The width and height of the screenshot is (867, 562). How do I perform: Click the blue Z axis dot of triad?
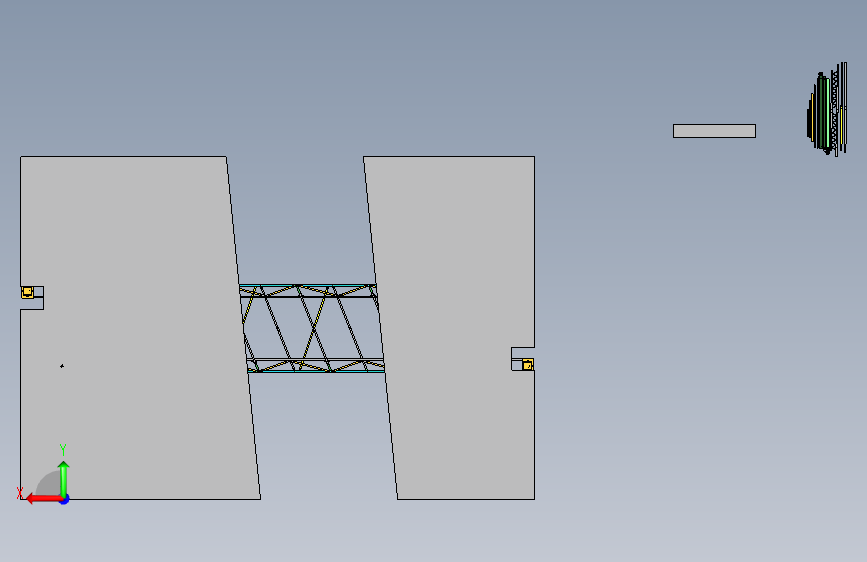[x=65, y=499]
